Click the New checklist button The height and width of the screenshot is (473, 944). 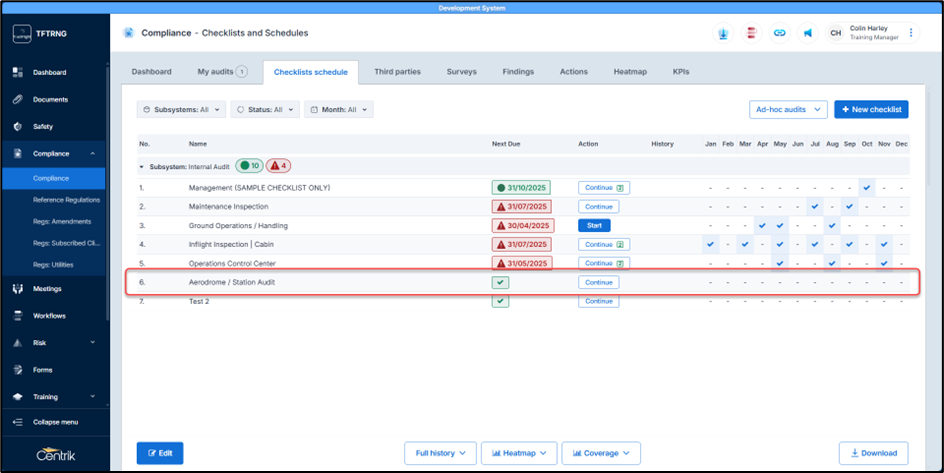tap(871, 109)
